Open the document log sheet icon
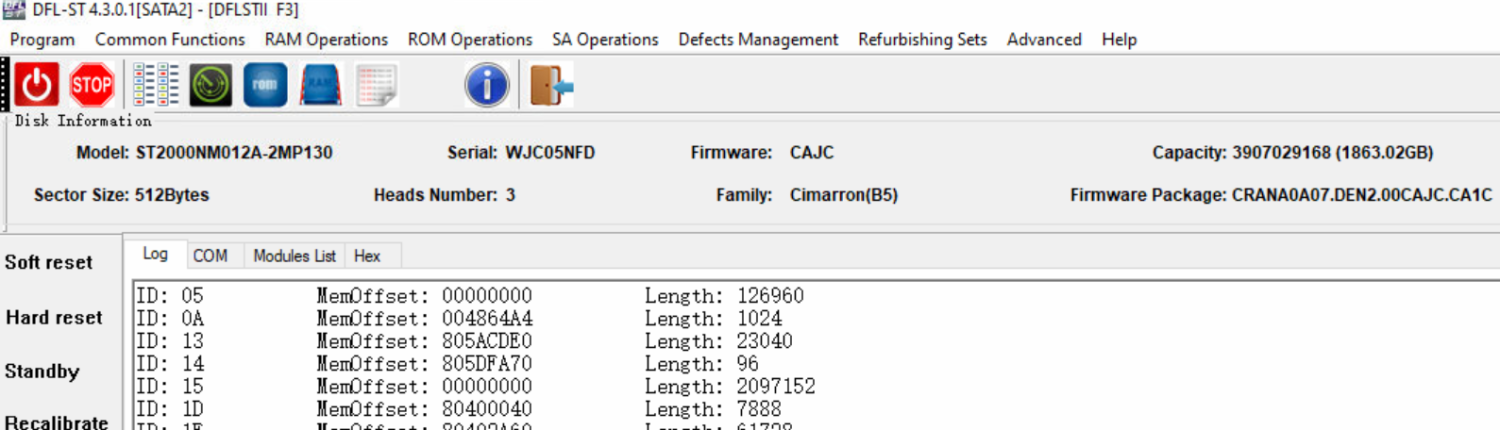The height and width of the screenshot is (430, 1500). pos(377,85)
